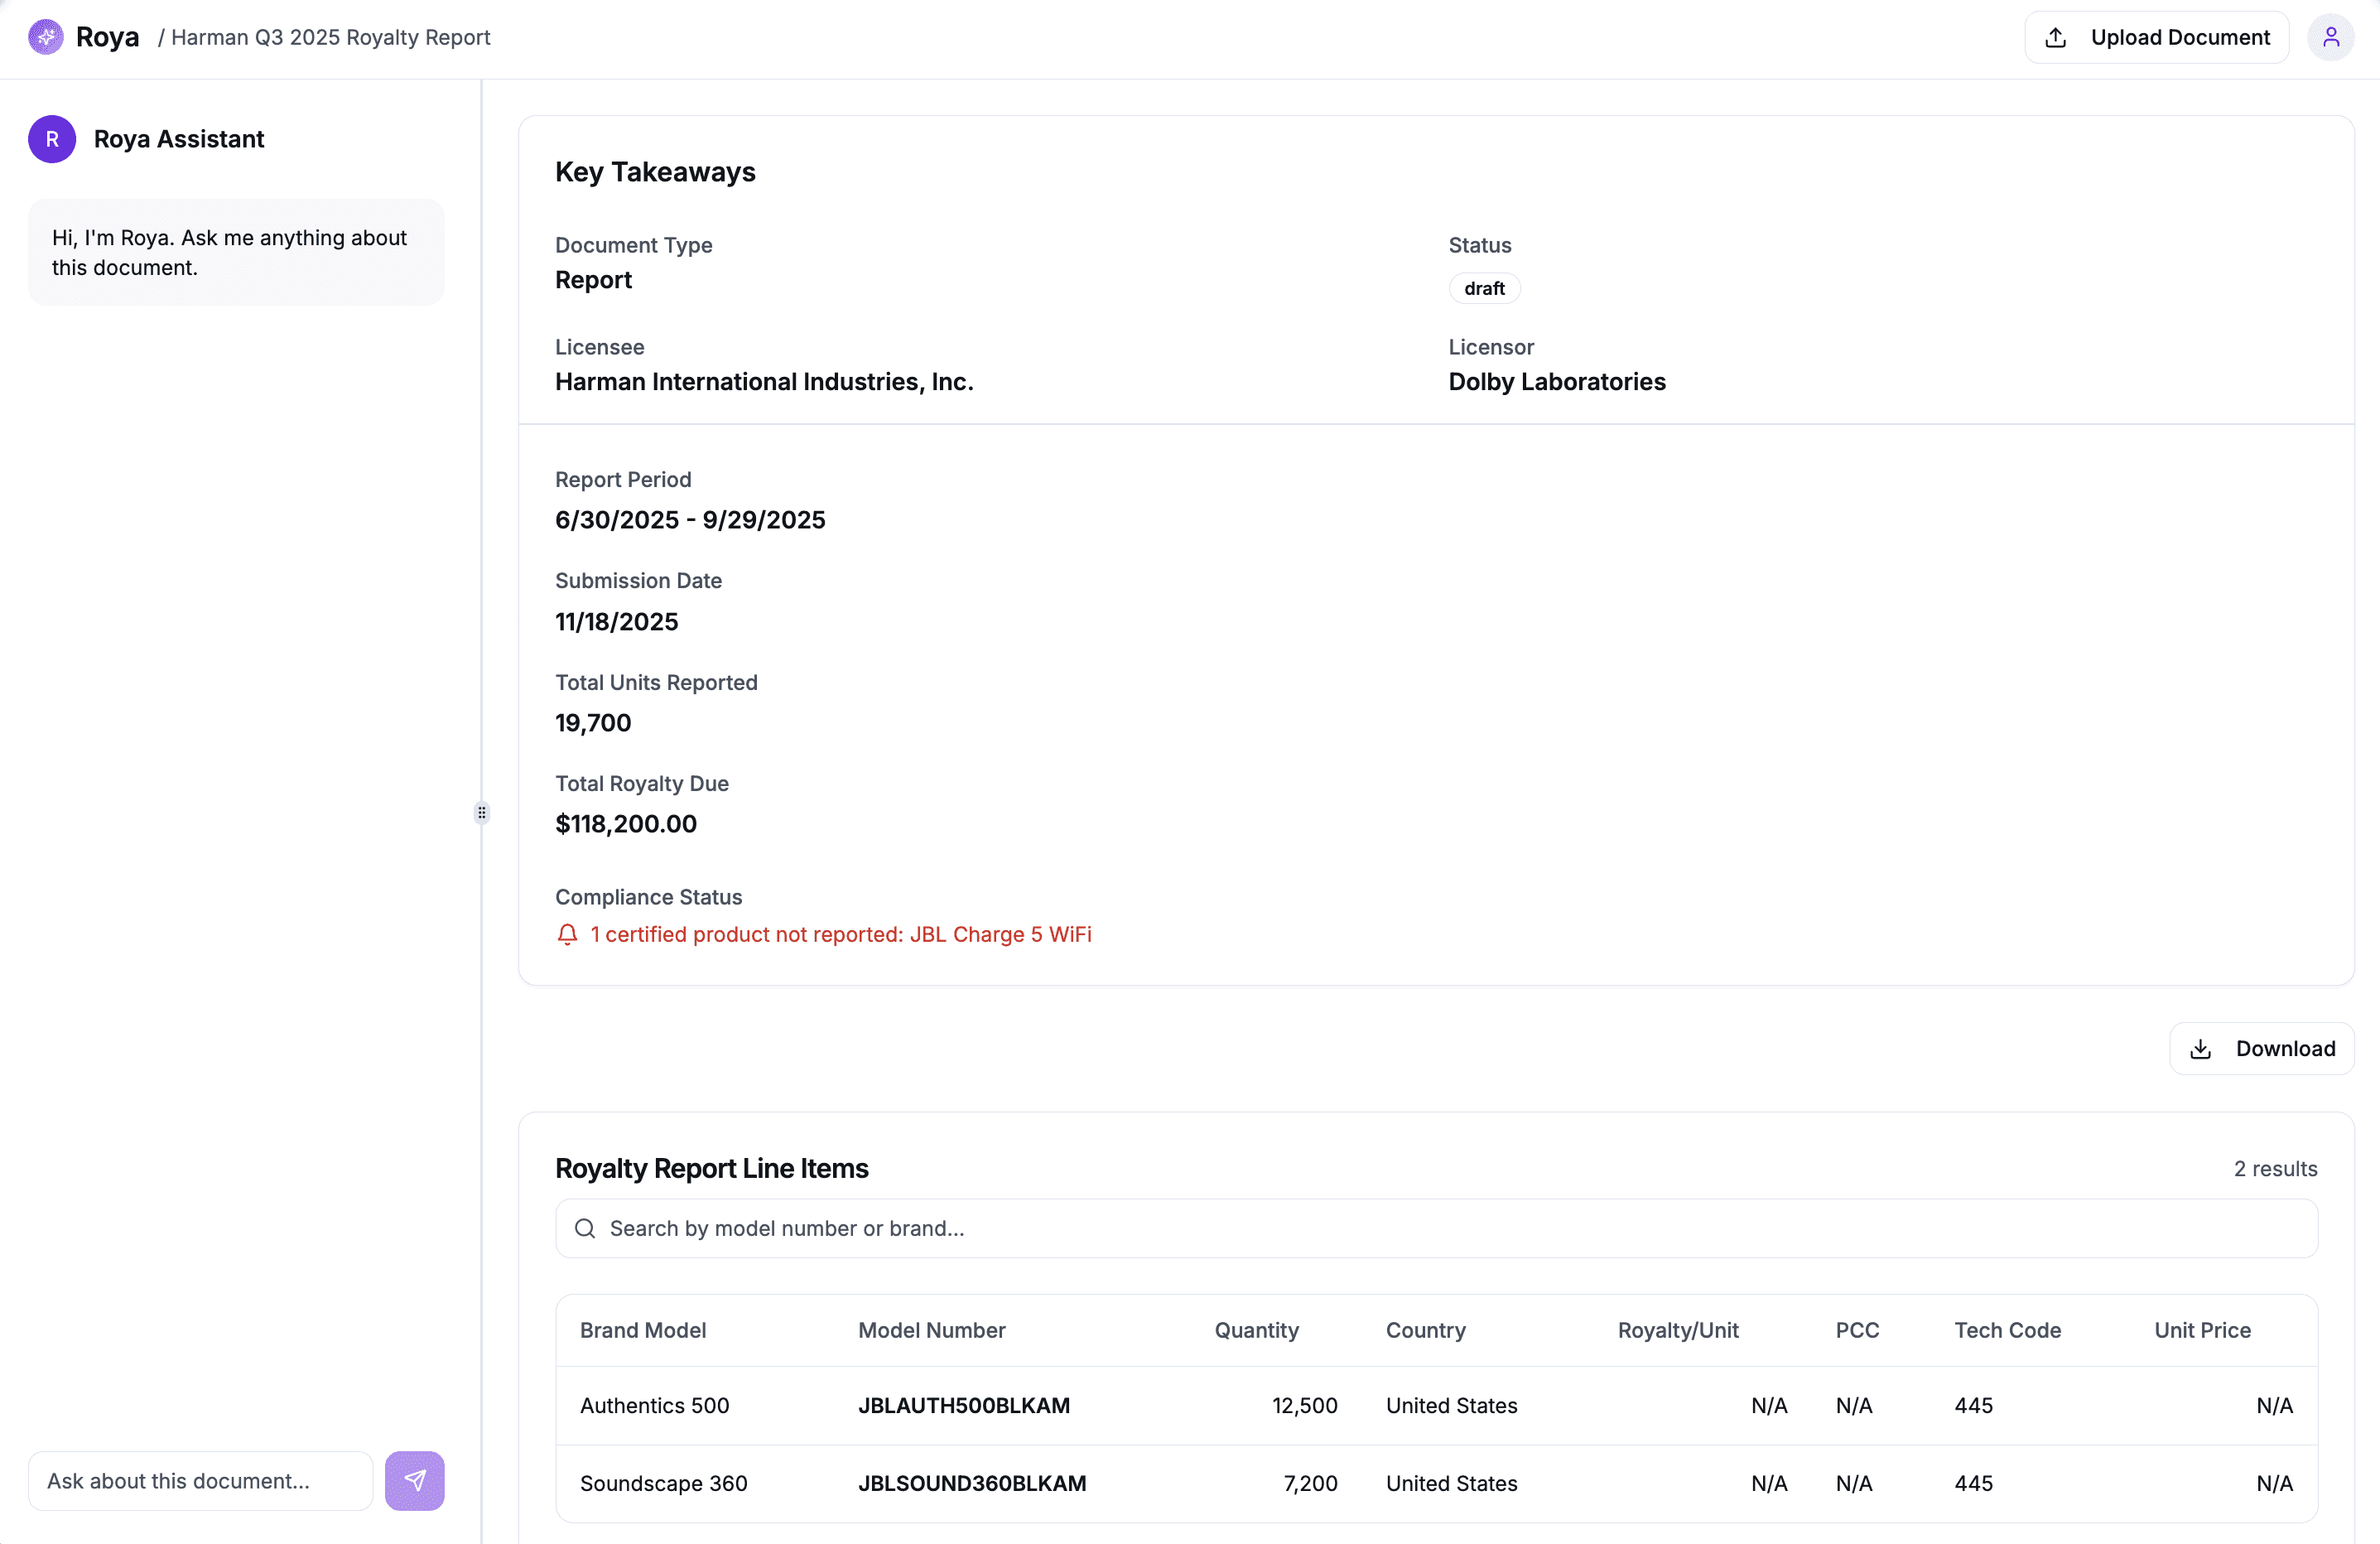Click licensor Dolby Laboratories
Viewport: 2380px width, 1544px height.
[1557, 382]
